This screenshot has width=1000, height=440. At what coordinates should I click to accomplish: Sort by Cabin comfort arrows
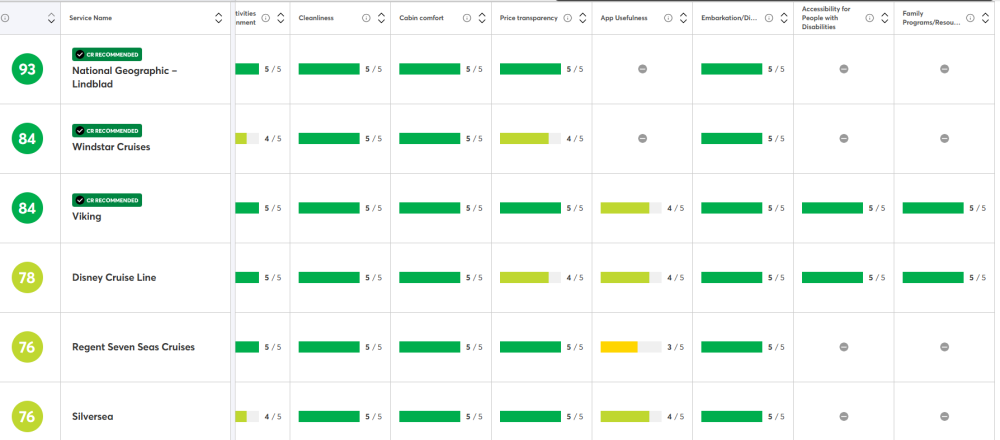click(482, 18)
